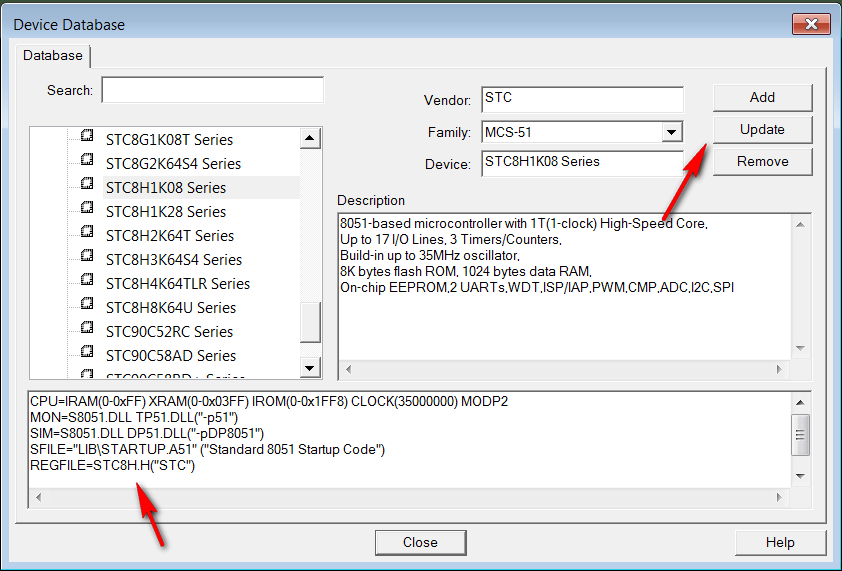Click options box scroll left arrow

coord(39,497)
